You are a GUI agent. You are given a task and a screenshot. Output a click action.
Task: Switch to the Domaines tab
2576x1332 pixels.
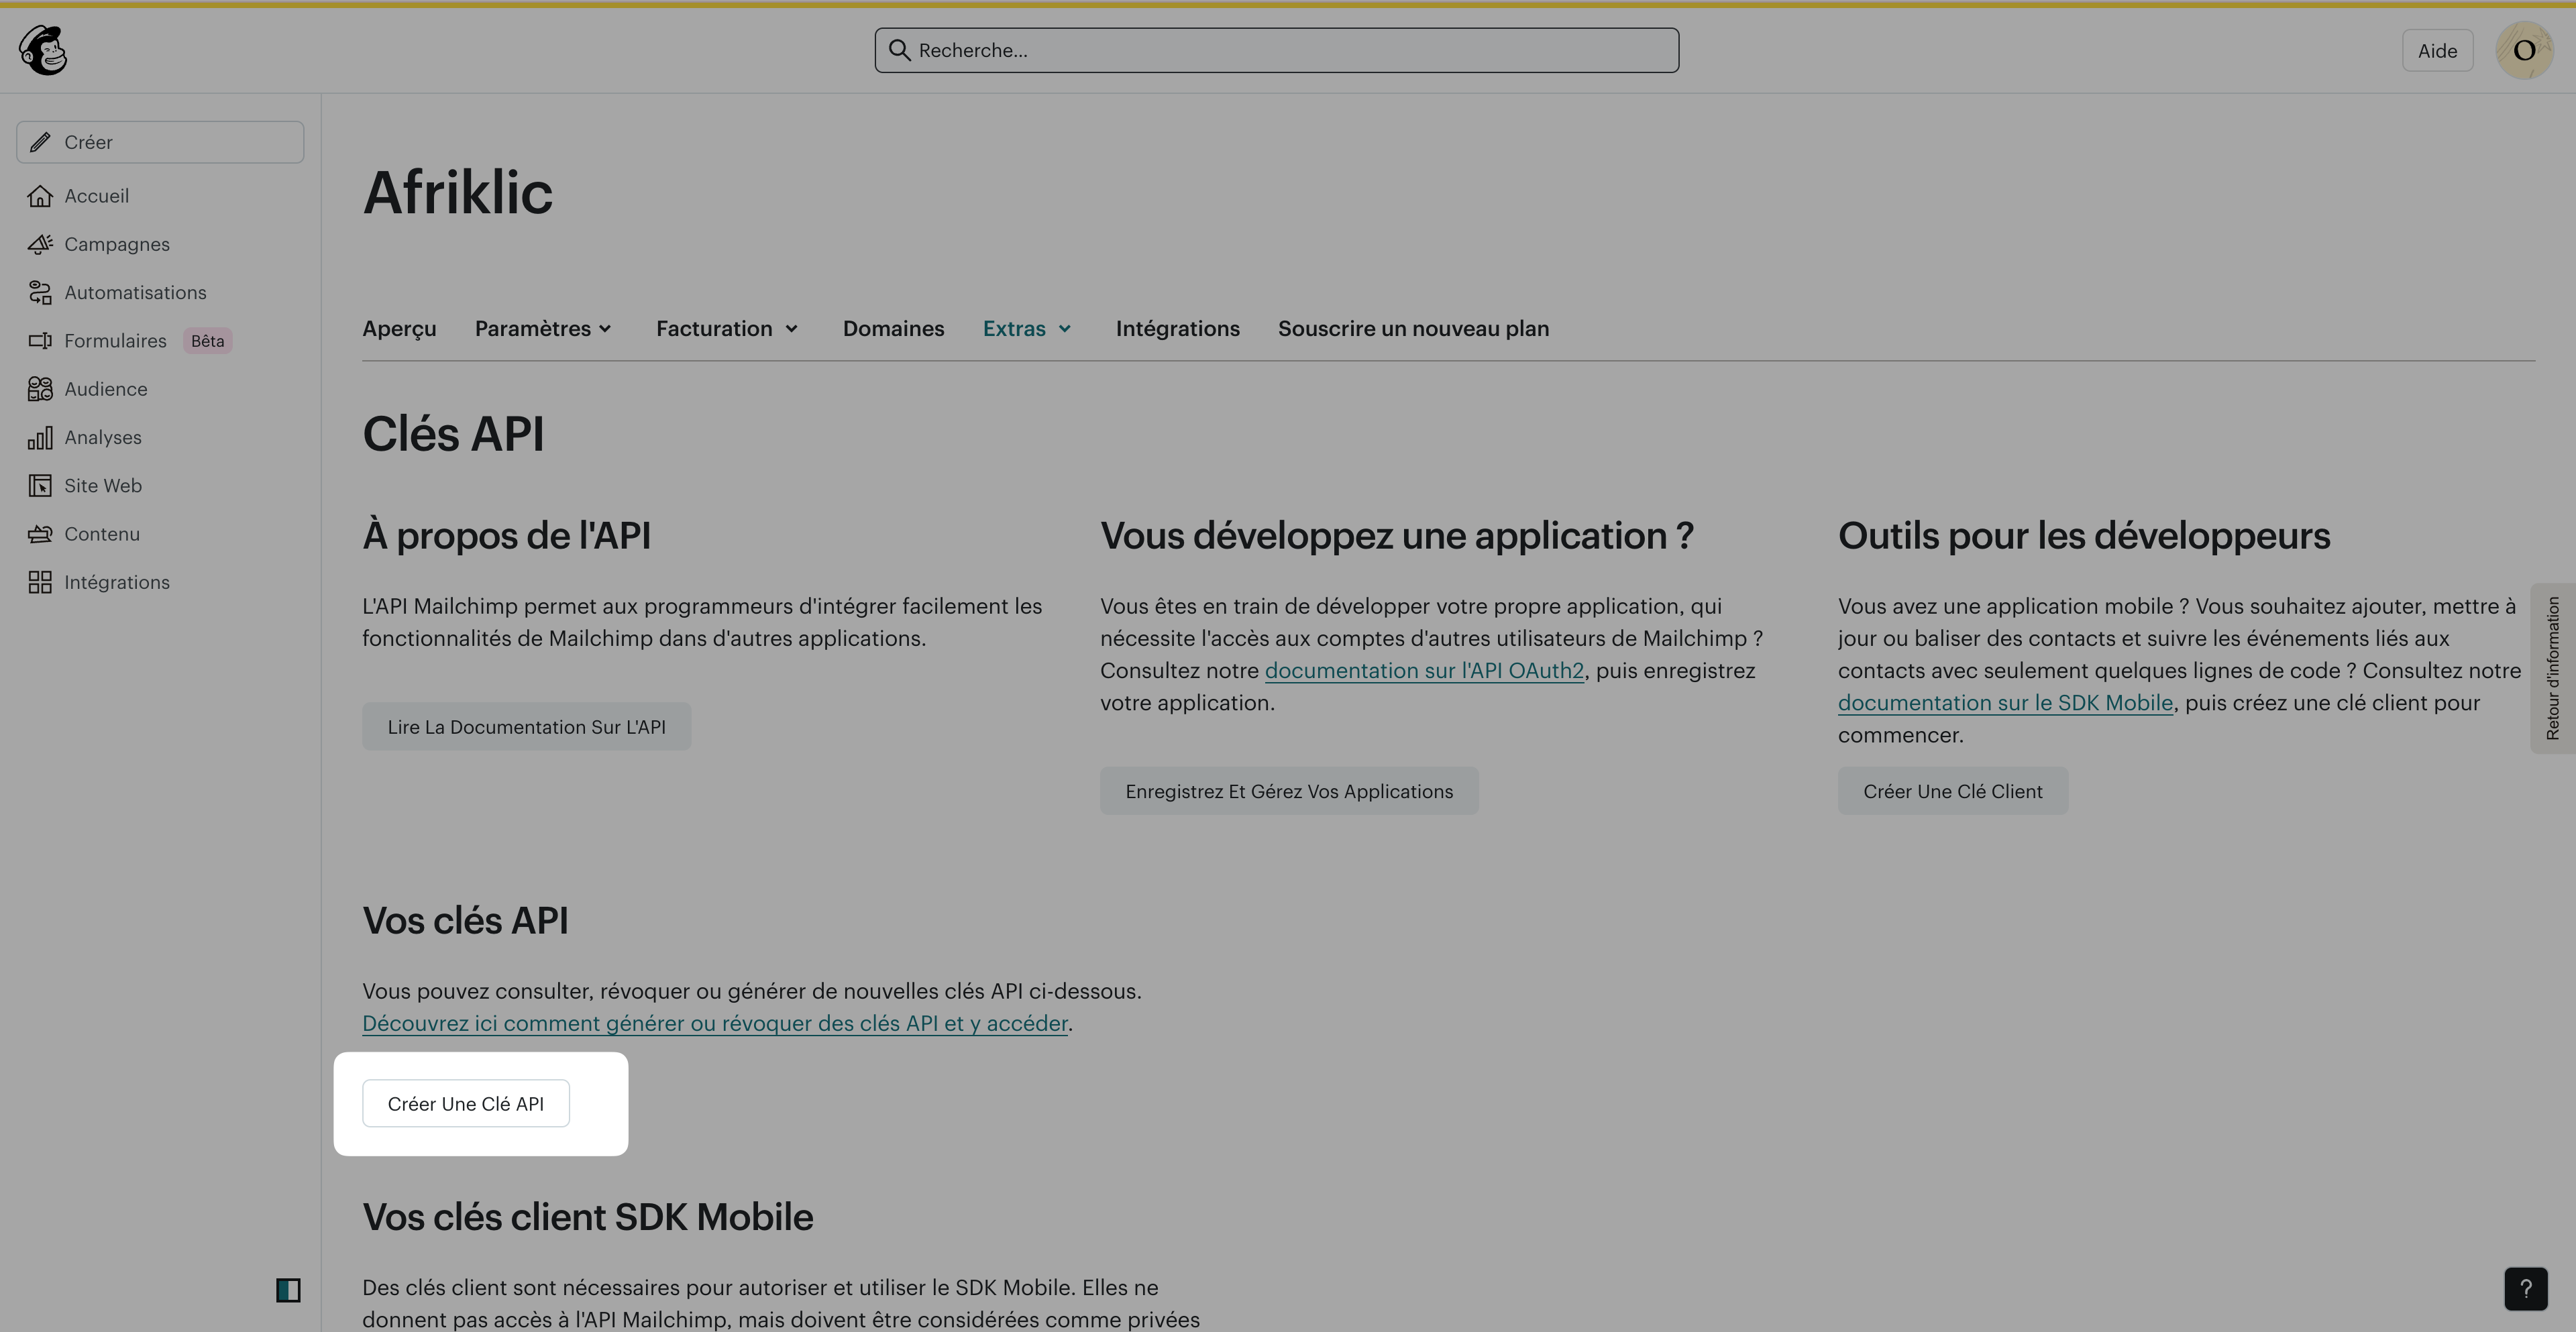point(893,329)
